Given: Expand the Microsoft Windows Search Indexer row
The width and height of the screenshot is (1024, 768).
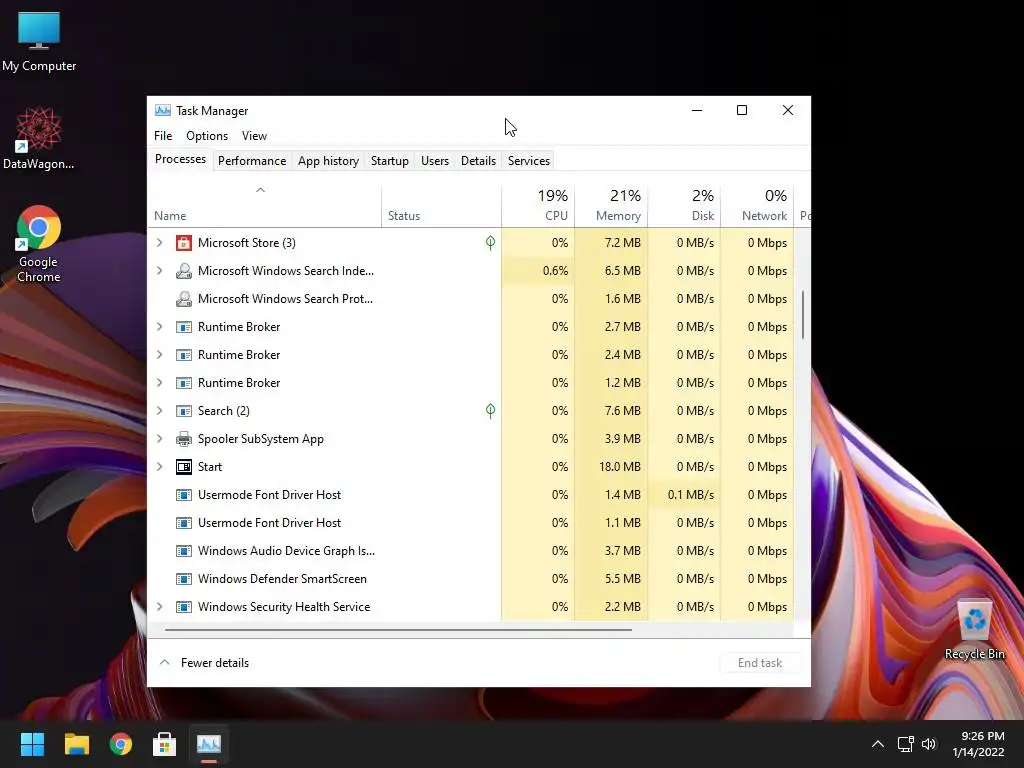Looking at the screenshot, I should (x=159, y=271).
